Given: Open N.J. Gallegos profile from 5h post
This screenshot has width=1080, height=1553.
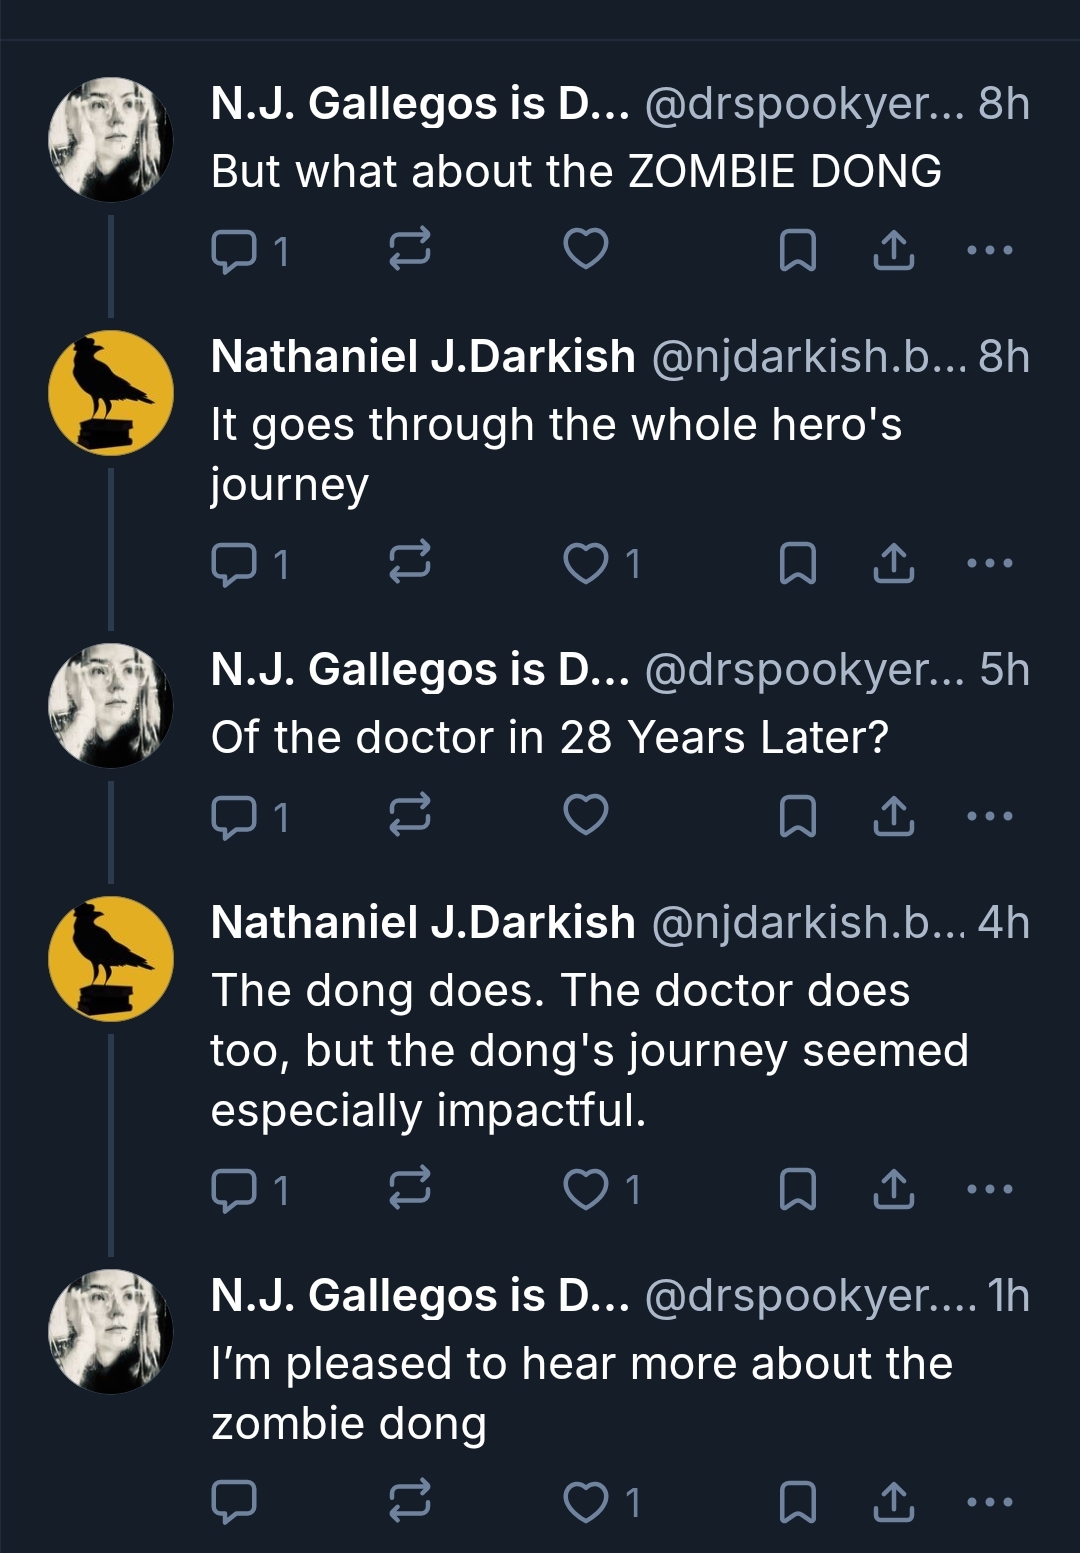Looking at the screenshot, I should pos(420,670).
